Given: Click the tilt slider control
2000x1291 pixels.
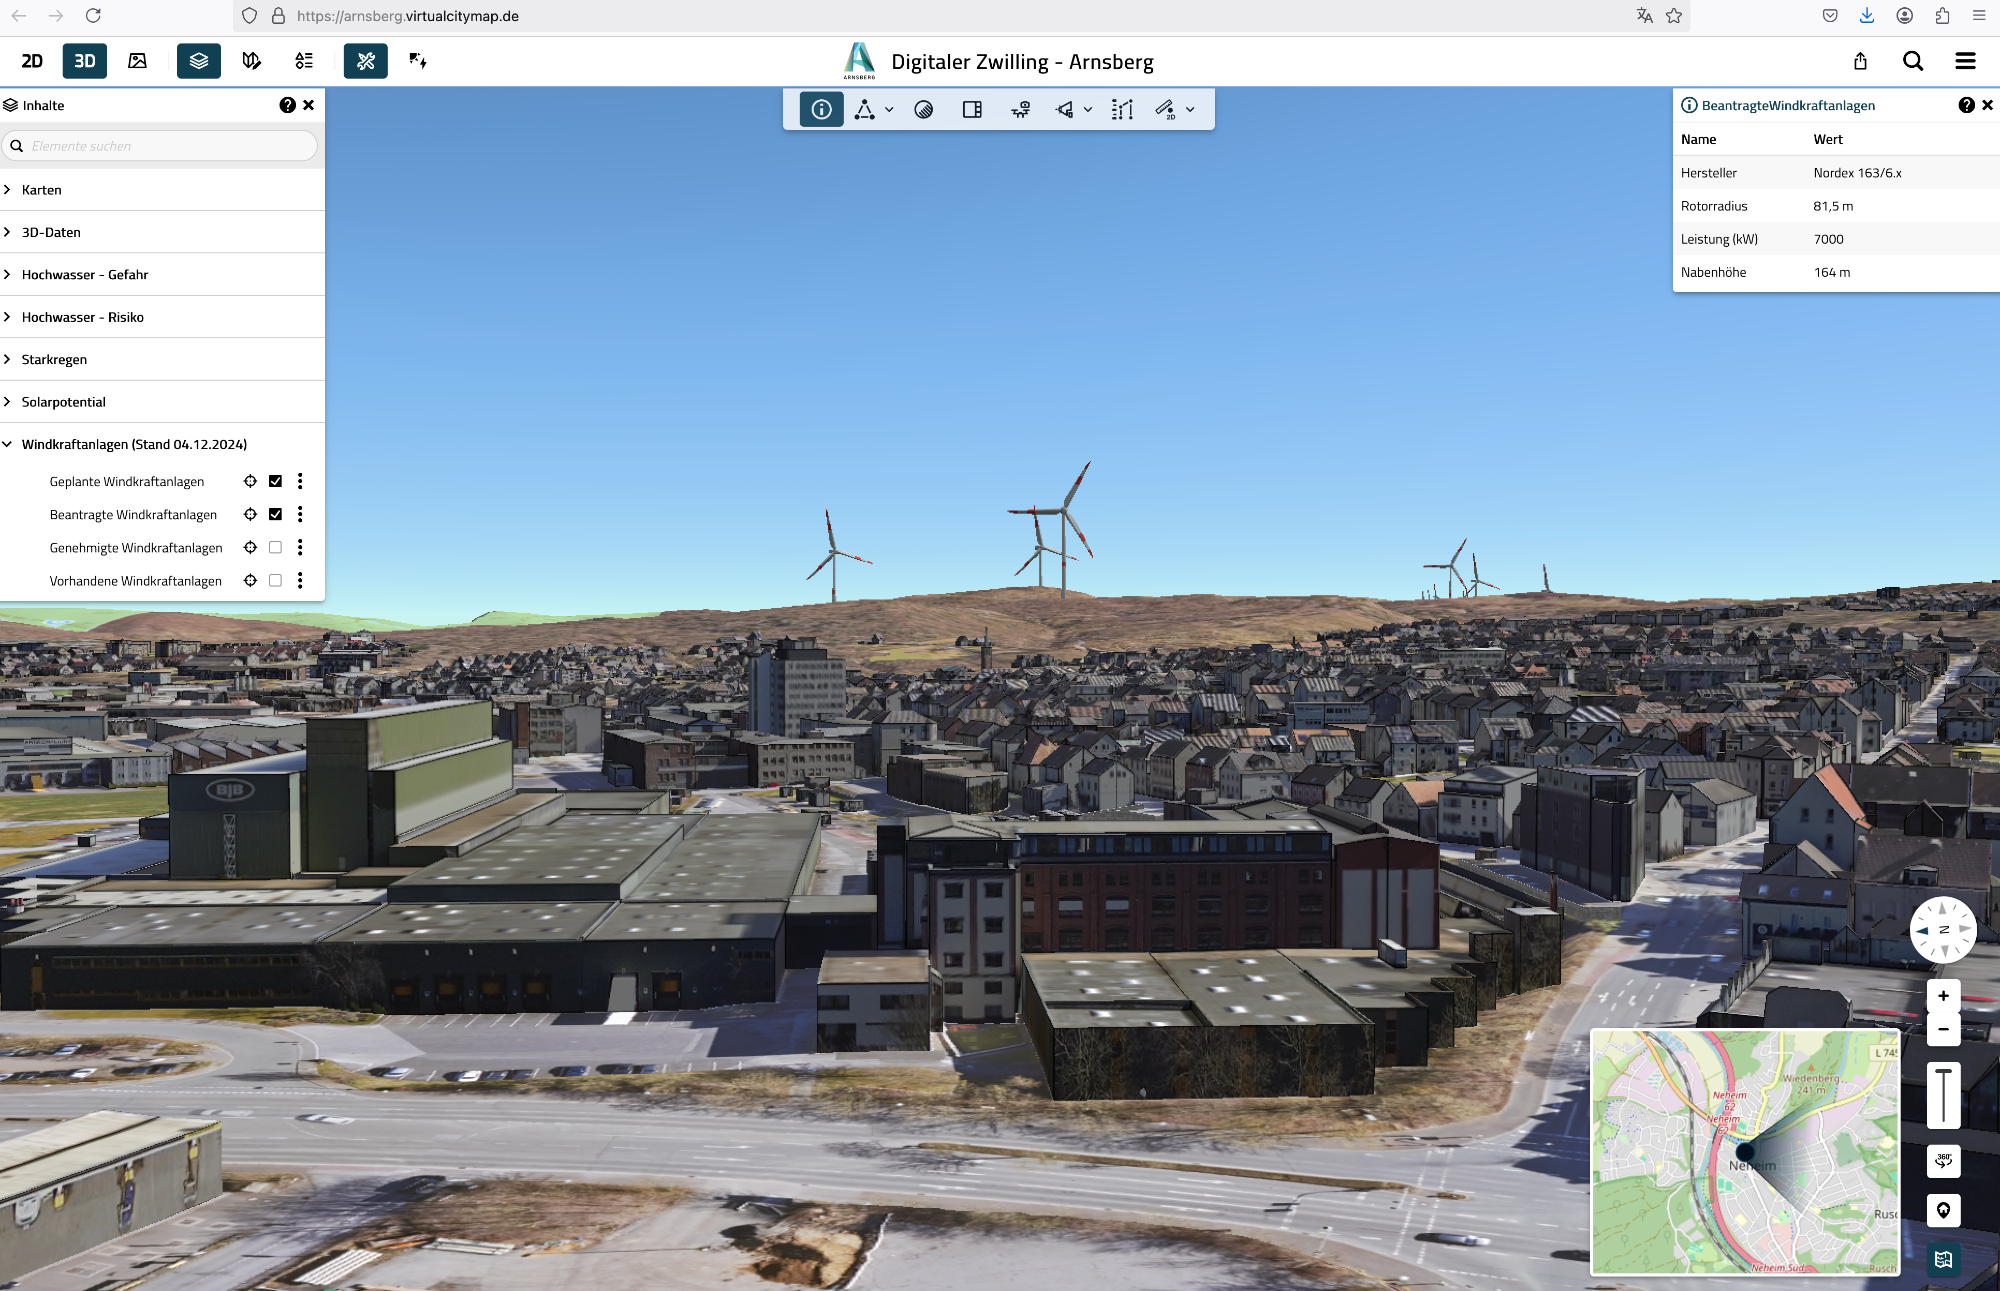Looking at the screenshot, I should coord(1943,1095).
